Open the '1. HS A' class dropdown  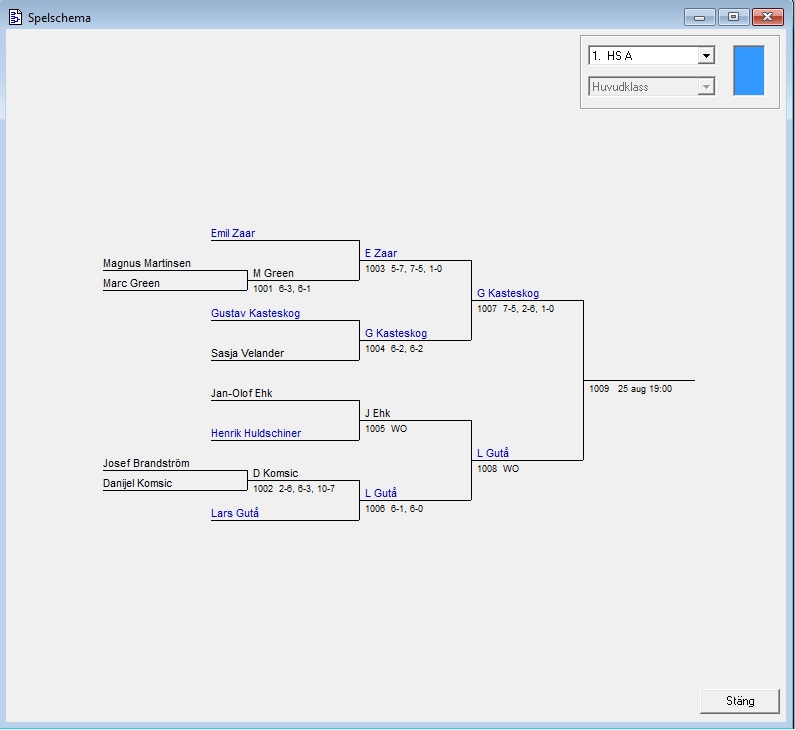pyautogui.click(x=706, y=56)
